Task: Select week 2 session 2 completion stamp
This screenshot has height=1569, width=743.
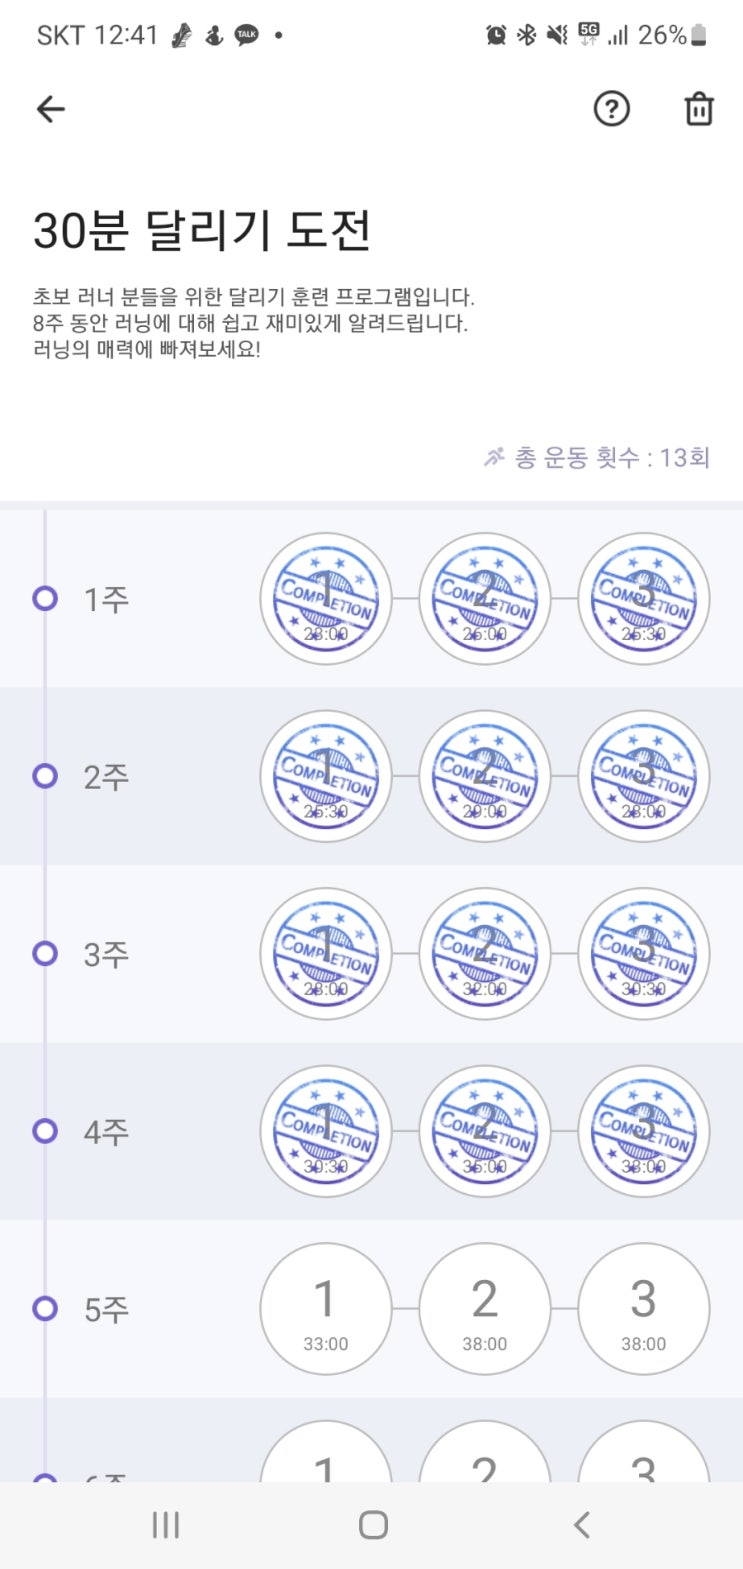Action: tap(484, 777)
